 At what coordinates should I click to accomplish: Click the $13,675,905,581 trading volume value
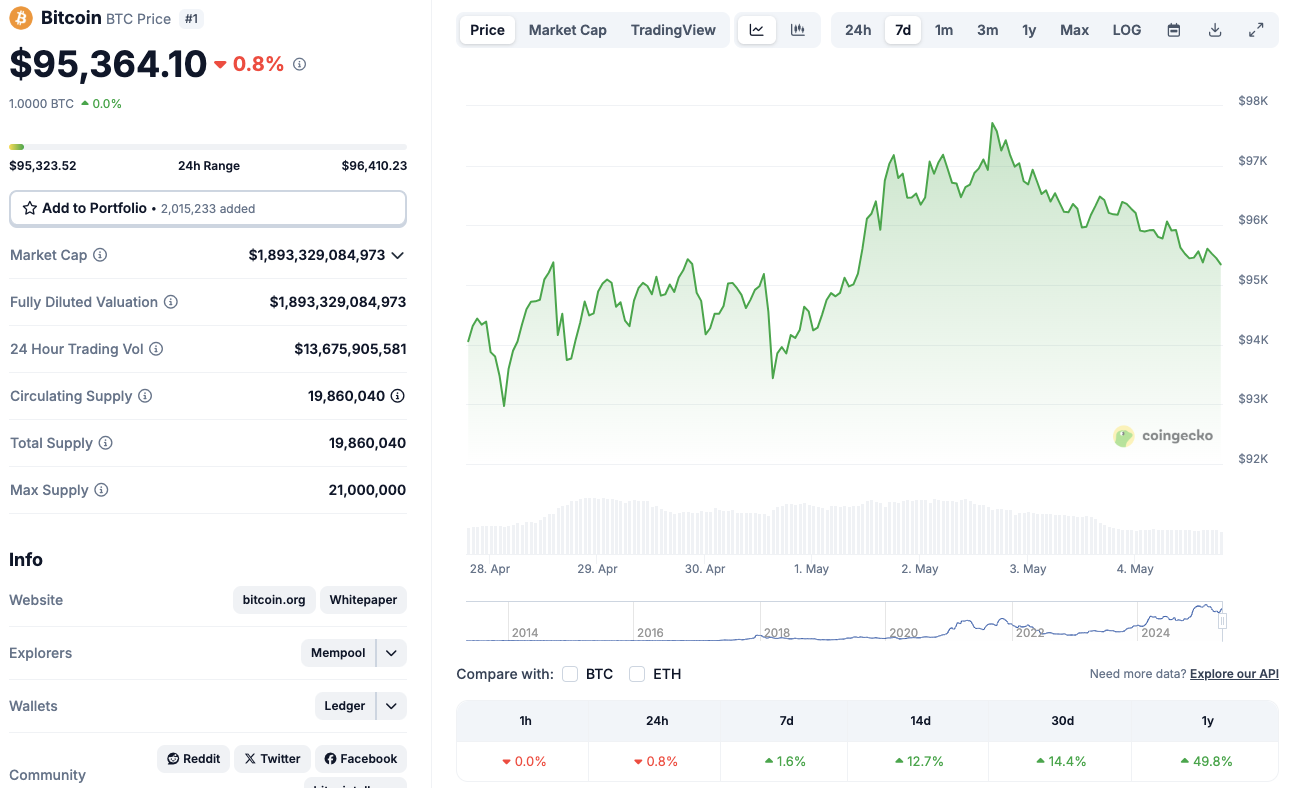(x=350, y=349)
